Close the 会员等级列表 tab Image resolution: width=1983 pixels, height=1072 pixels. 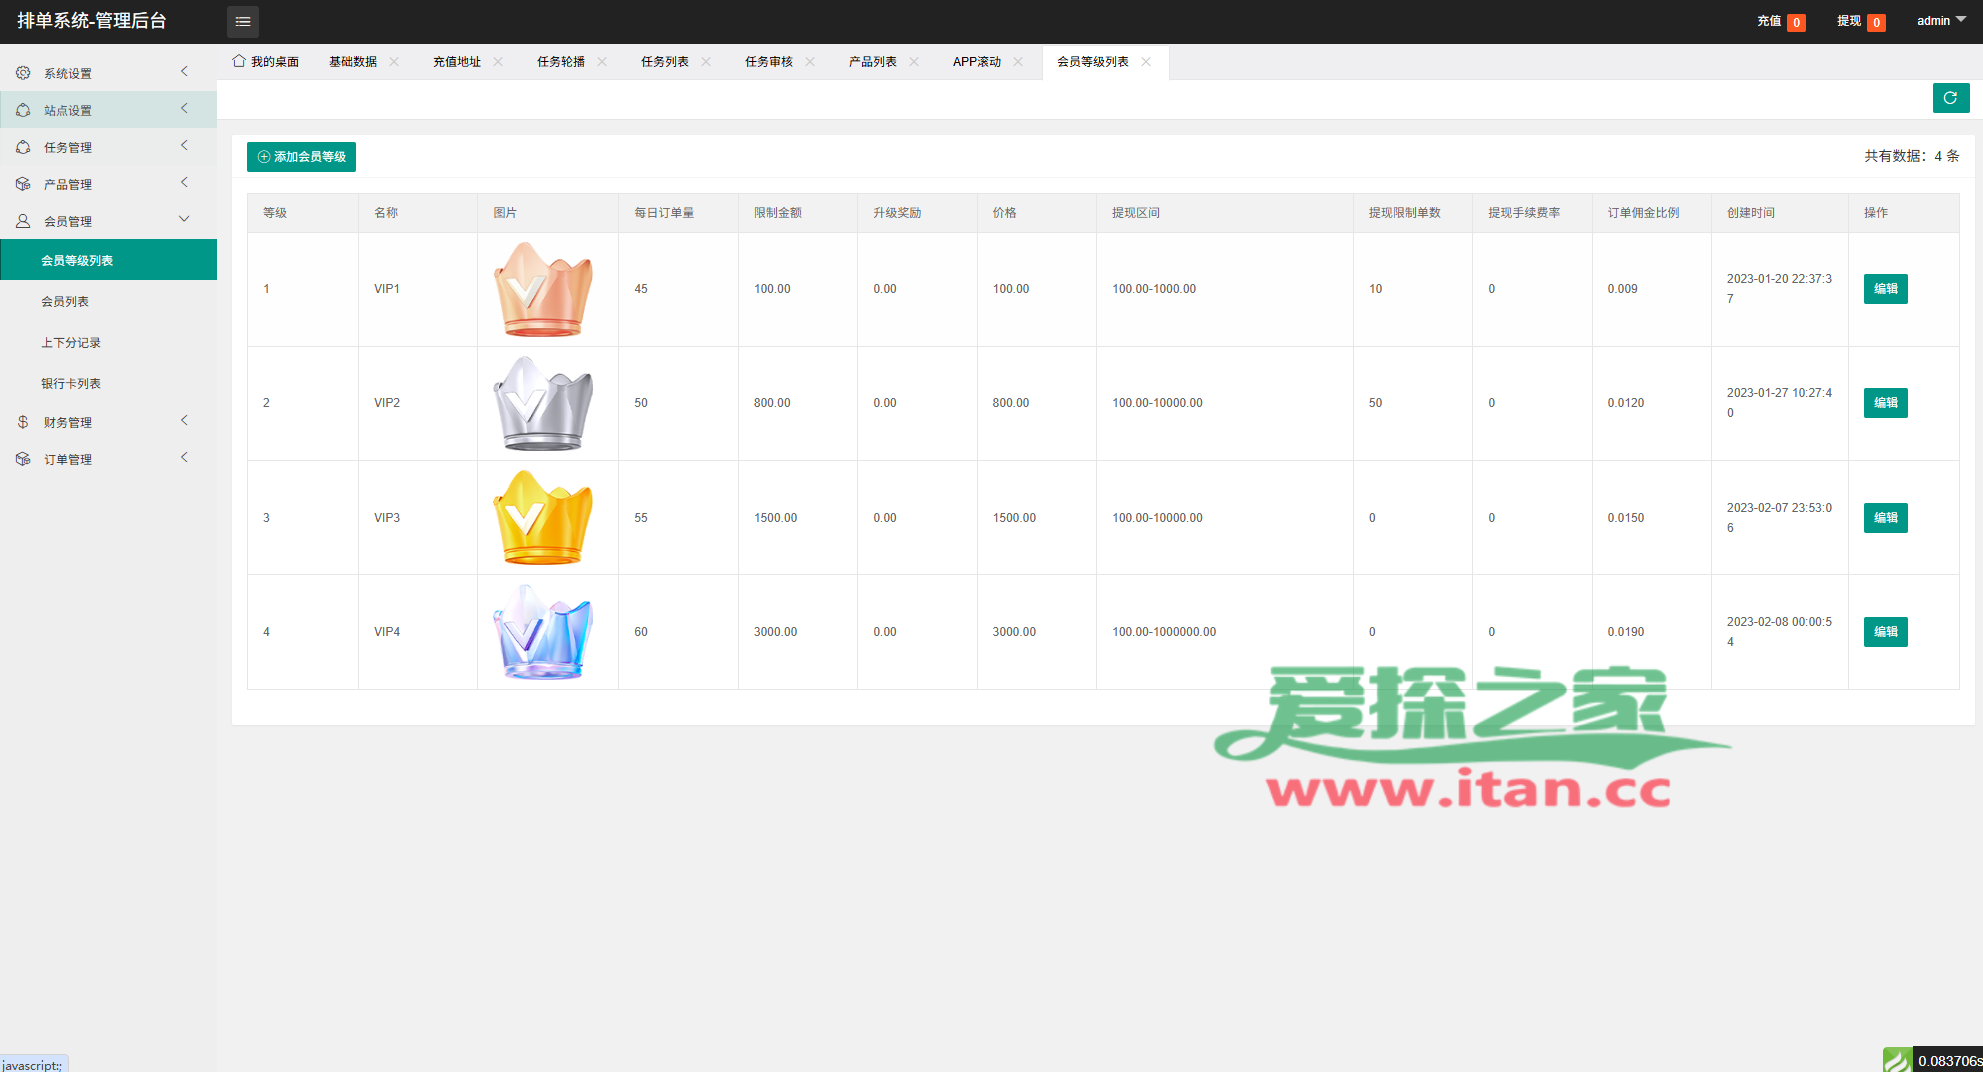pos(1146,62)
